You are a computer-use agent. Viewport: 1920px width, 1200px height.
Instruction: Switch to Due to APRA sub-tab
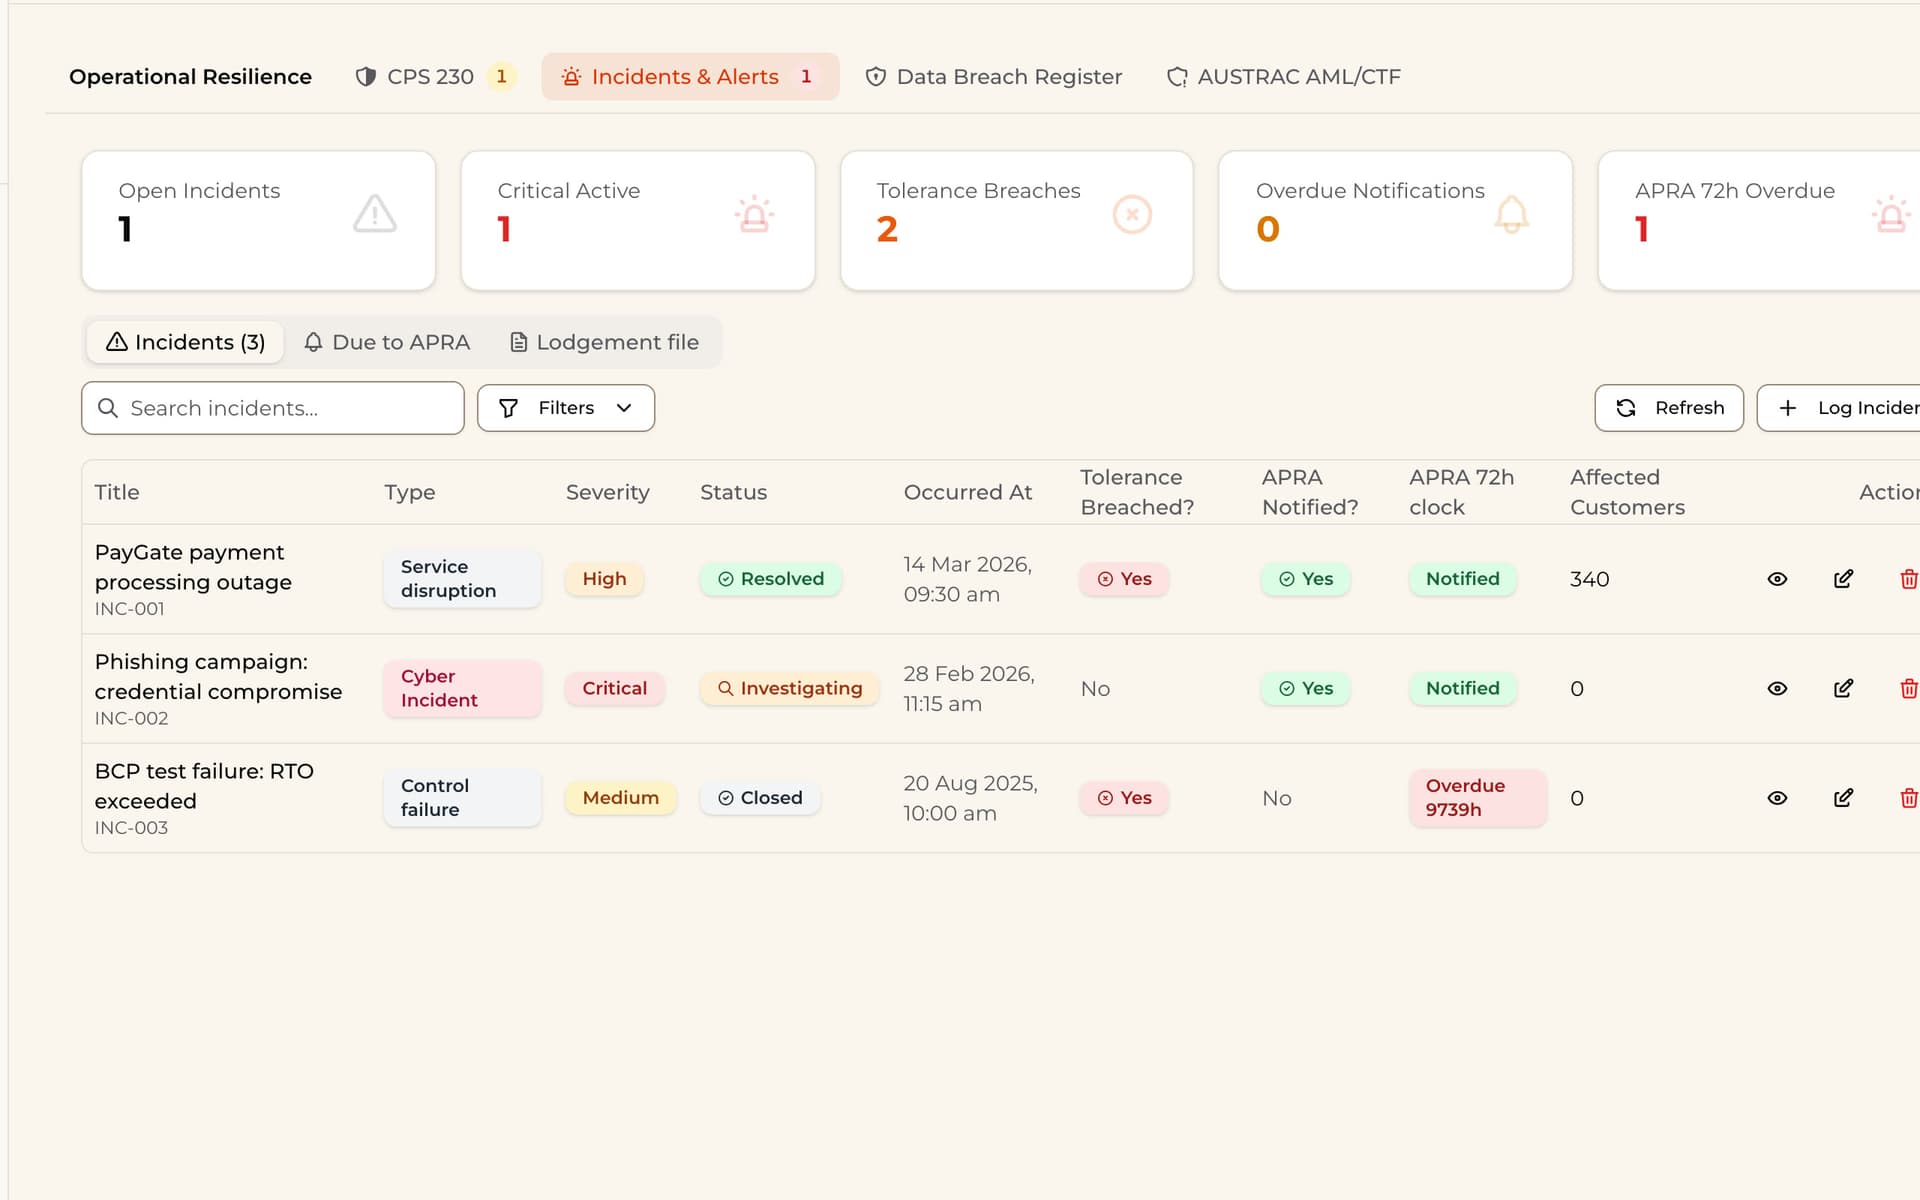pyautogui.click(x=387, y=342)
